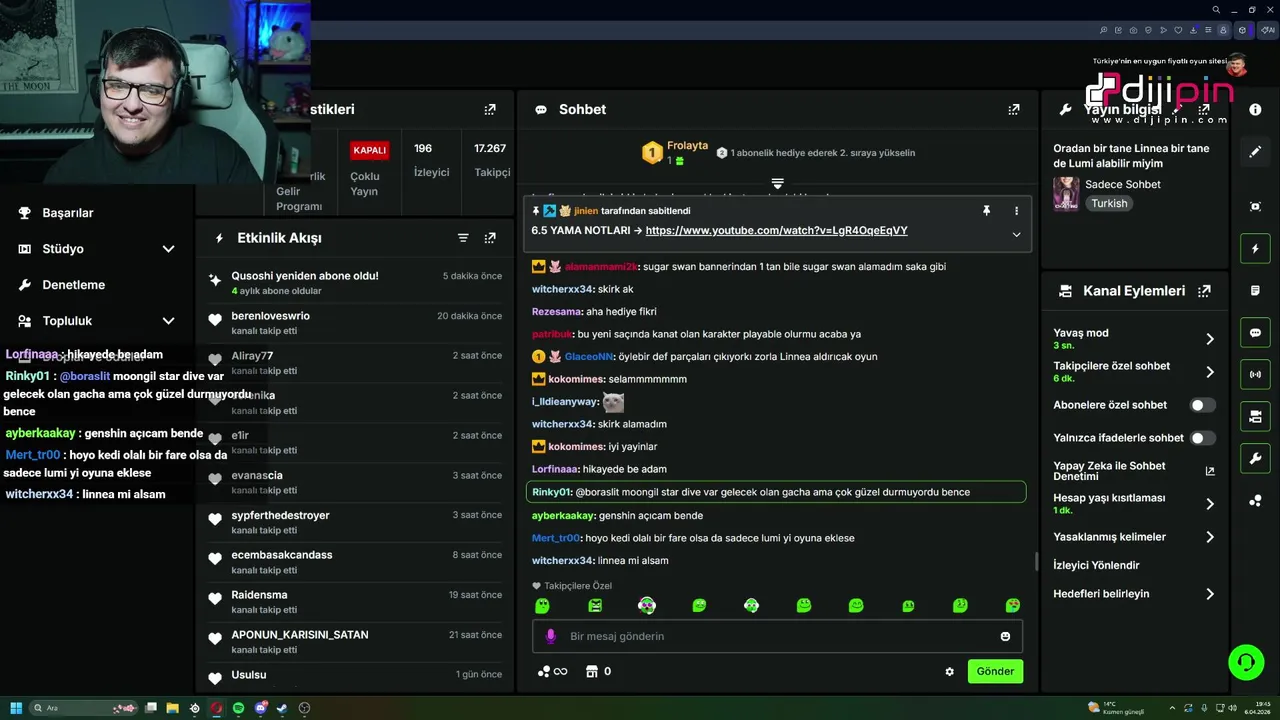Open the 6.5 yama notları YouTube link
Screen dimensions: 1280x720
(777, 231)
